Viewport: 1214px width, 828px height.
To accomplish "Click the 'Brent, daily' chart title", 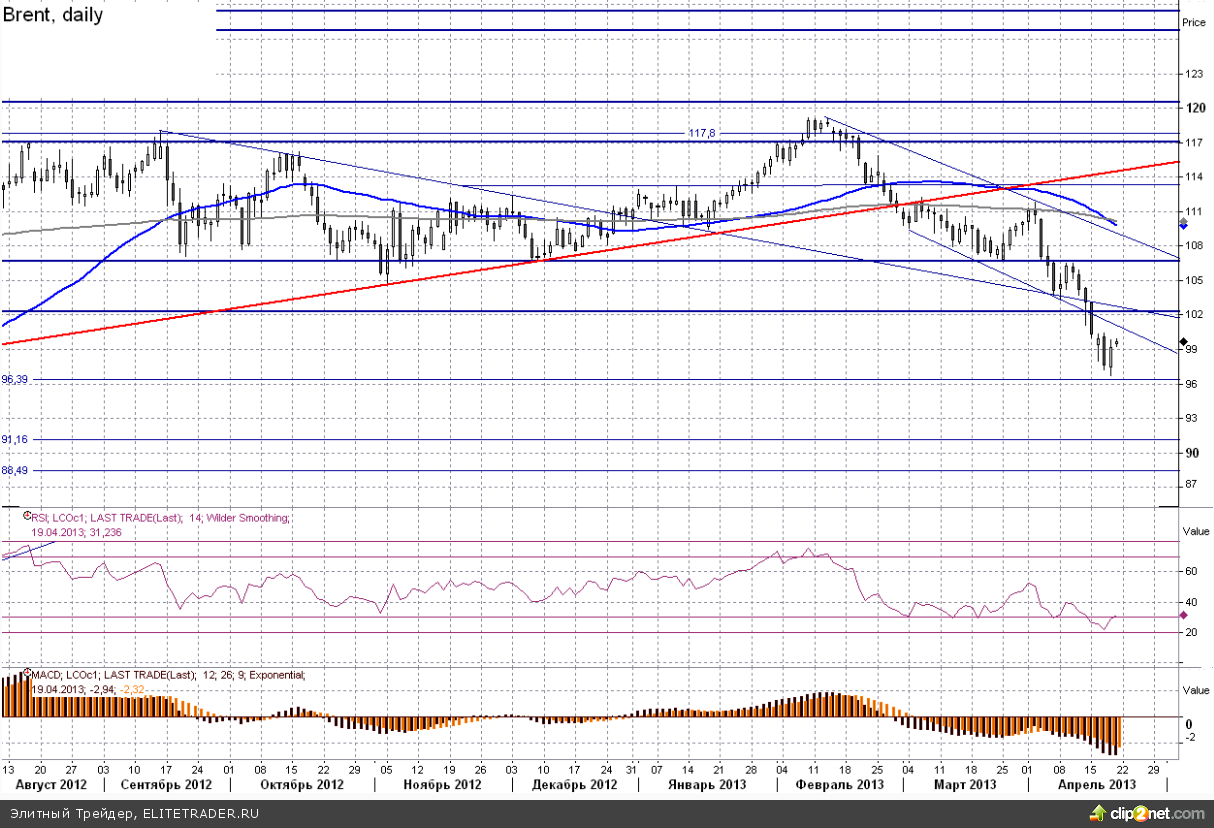I will tap(53, 16).
